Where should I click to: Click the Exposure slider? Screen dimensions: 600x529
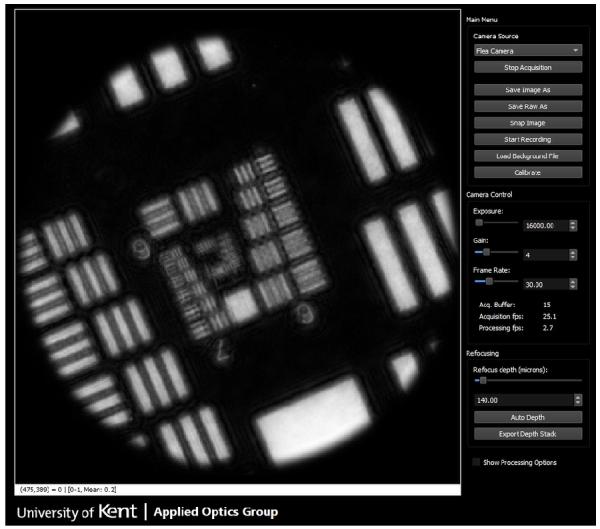pos(495,225)
